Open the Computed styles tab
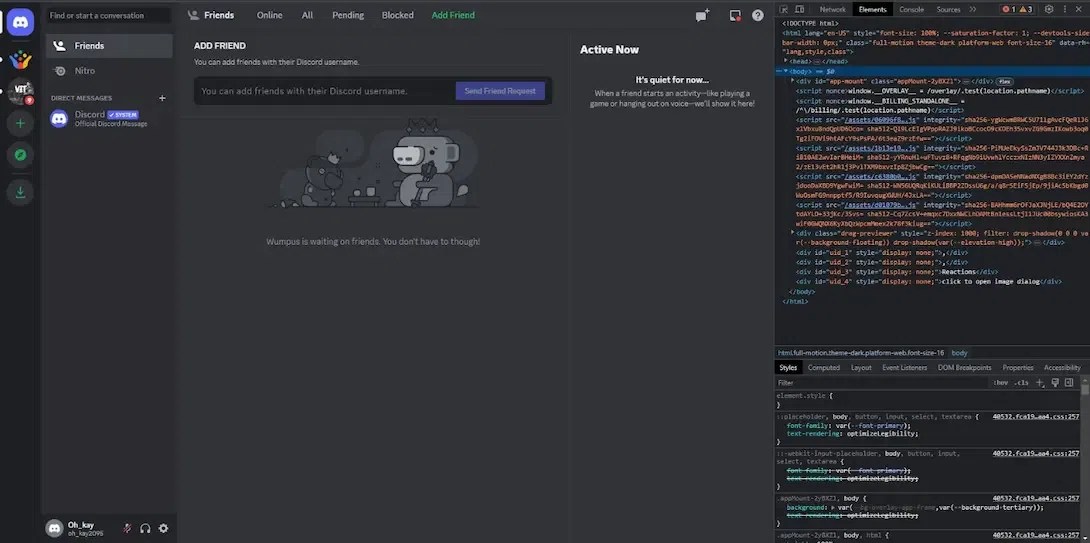1090x543 pixels. coord(824,367)
